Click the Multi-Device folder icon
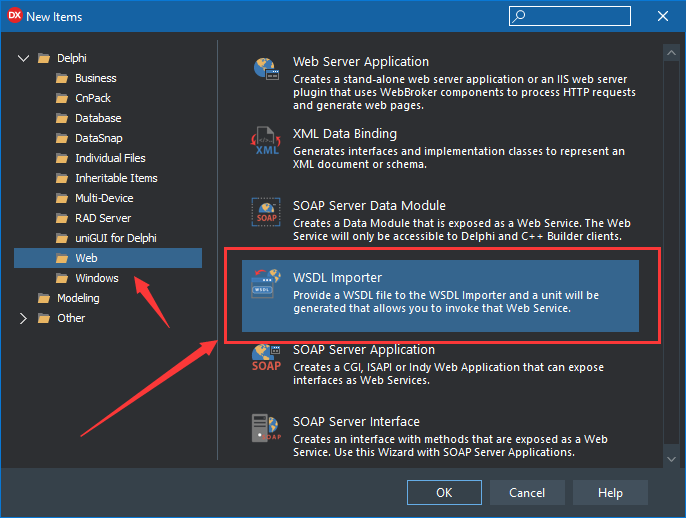The height and width of the screenshot is (518, 686). point(62,198)
